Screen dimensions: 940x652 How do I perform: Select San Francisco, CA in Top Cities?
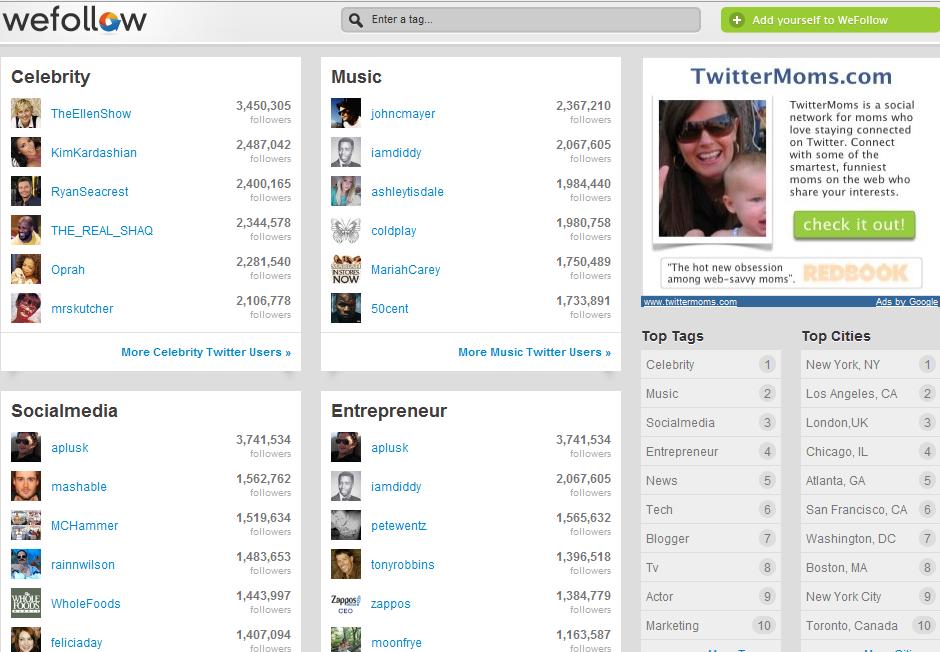point(870,509)
